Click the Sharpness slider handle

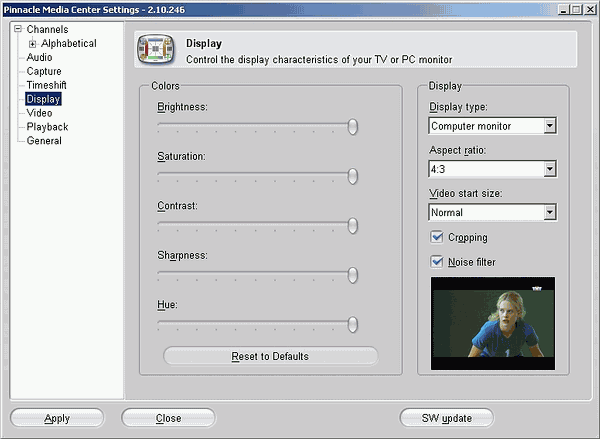click(352, 275)
